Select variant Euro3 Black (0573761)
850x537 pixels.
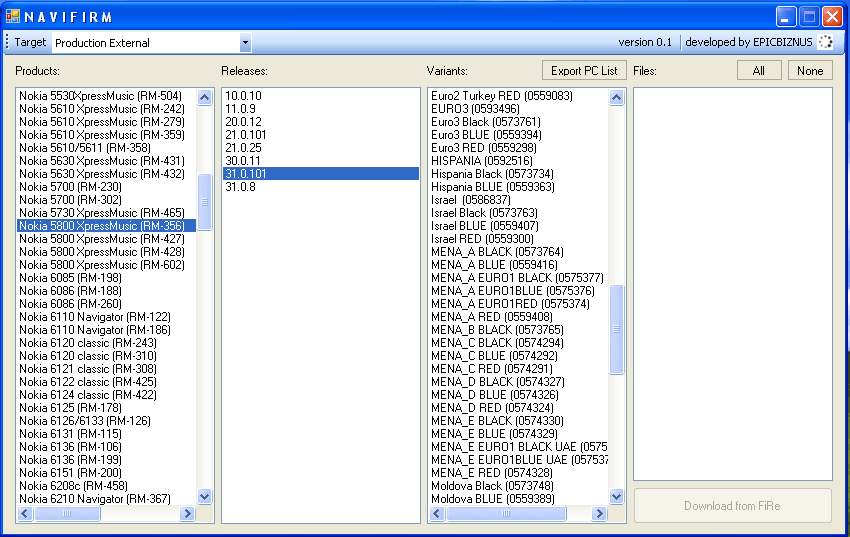[x=519, y=122]
